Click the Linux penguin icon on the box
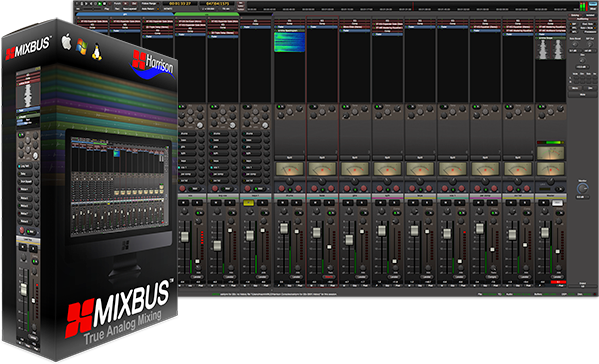 (97, 52)
